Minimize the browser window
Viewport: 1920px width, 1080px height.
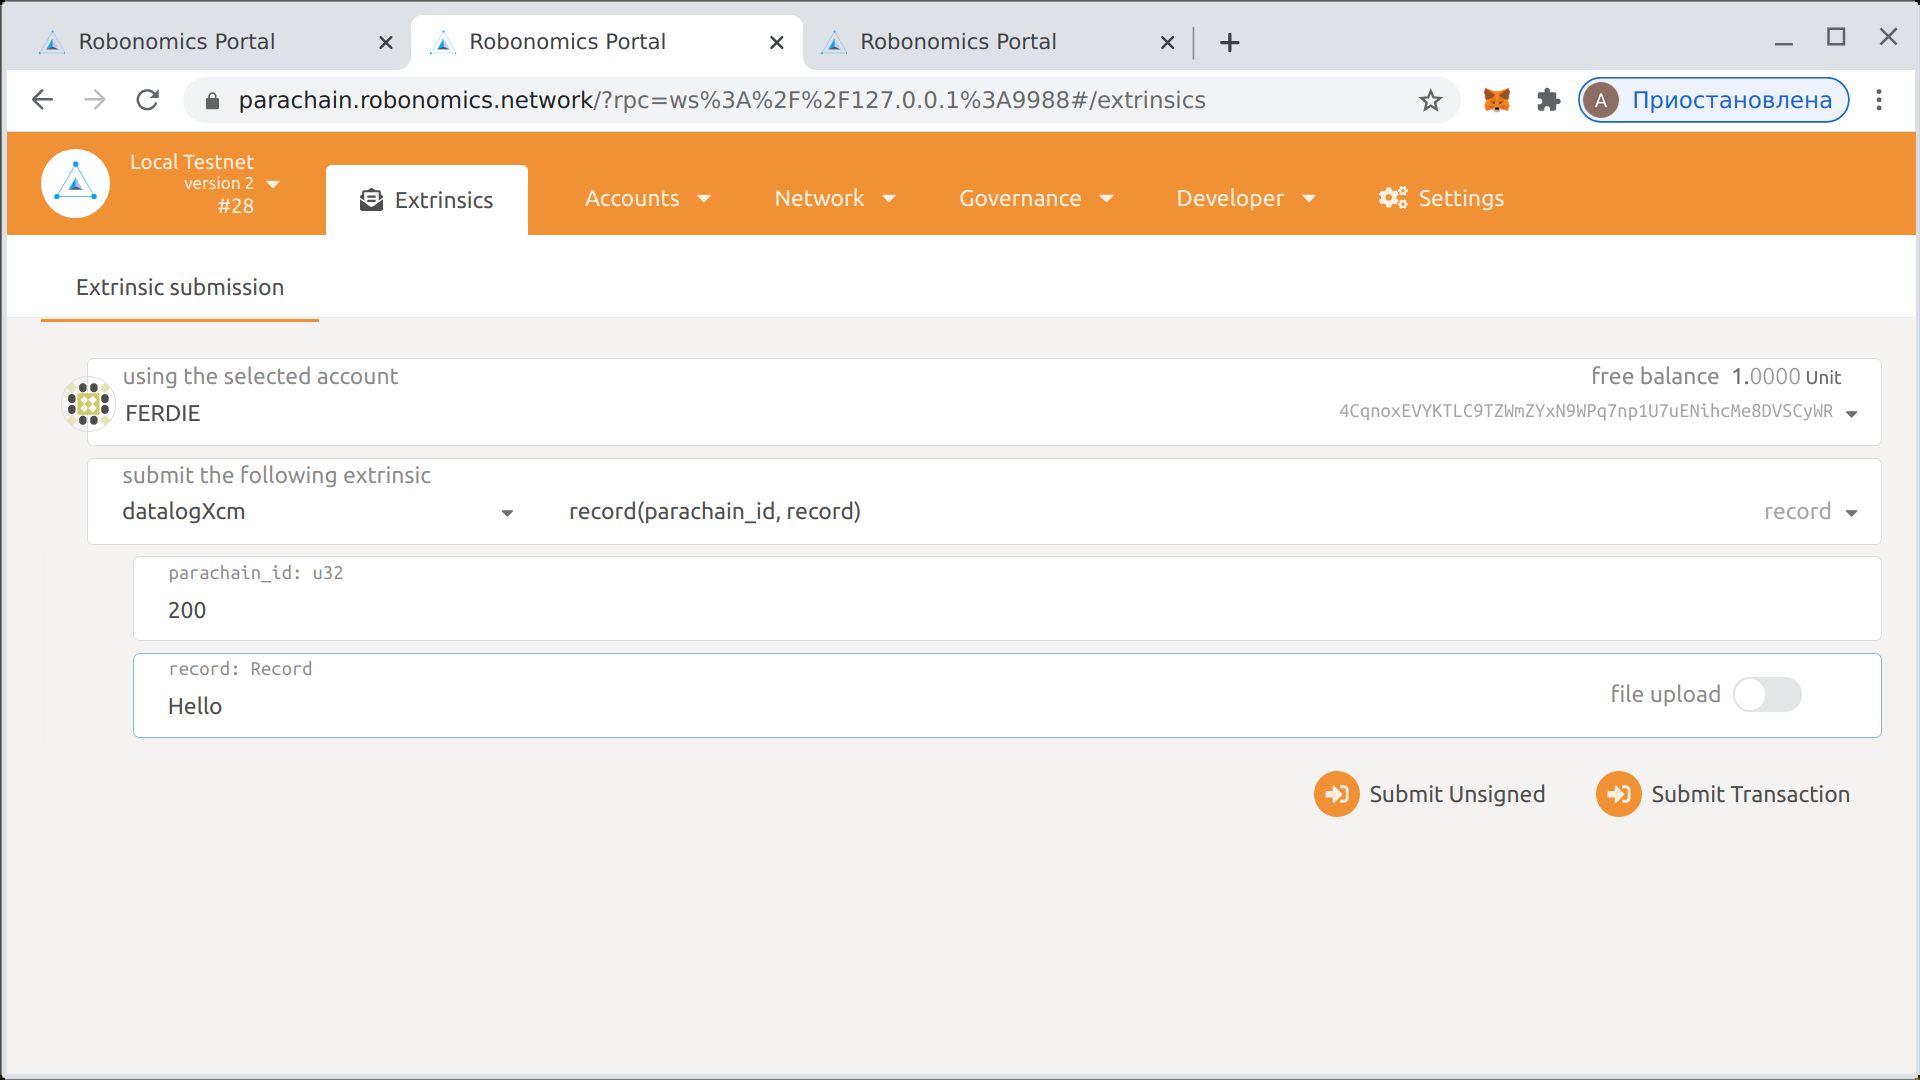[1784, 42]
